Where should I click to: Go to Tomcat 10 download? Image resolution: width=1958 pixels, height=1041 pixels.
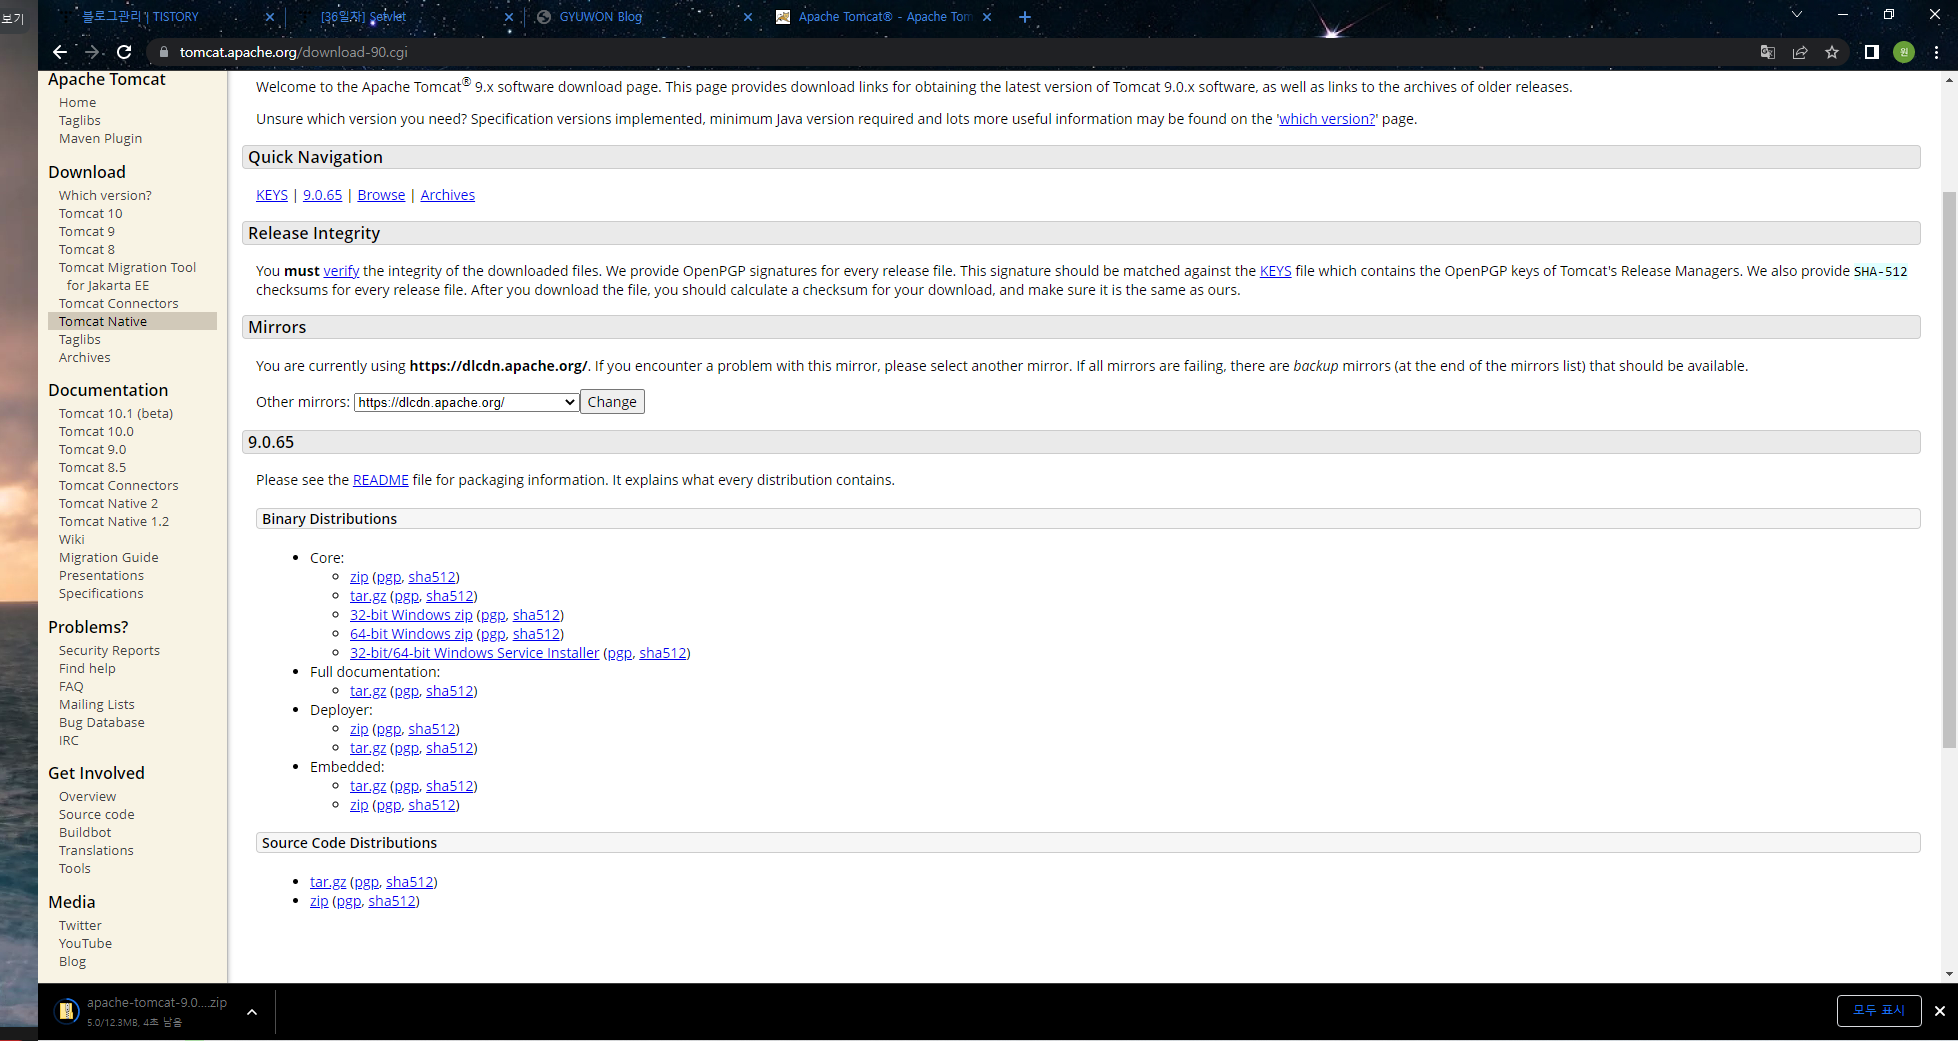(x=90, y=213)
